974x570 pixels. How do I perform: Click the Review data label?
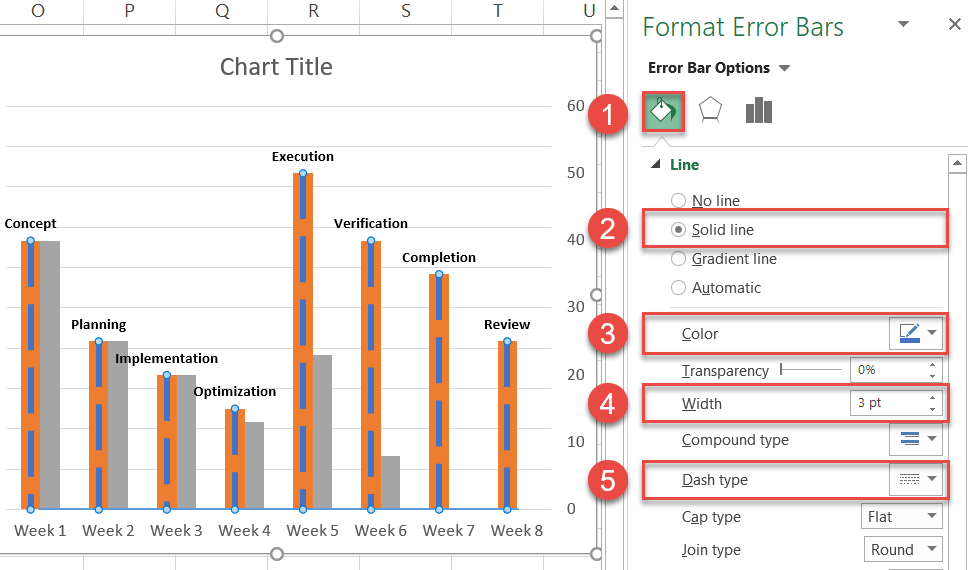507,325
